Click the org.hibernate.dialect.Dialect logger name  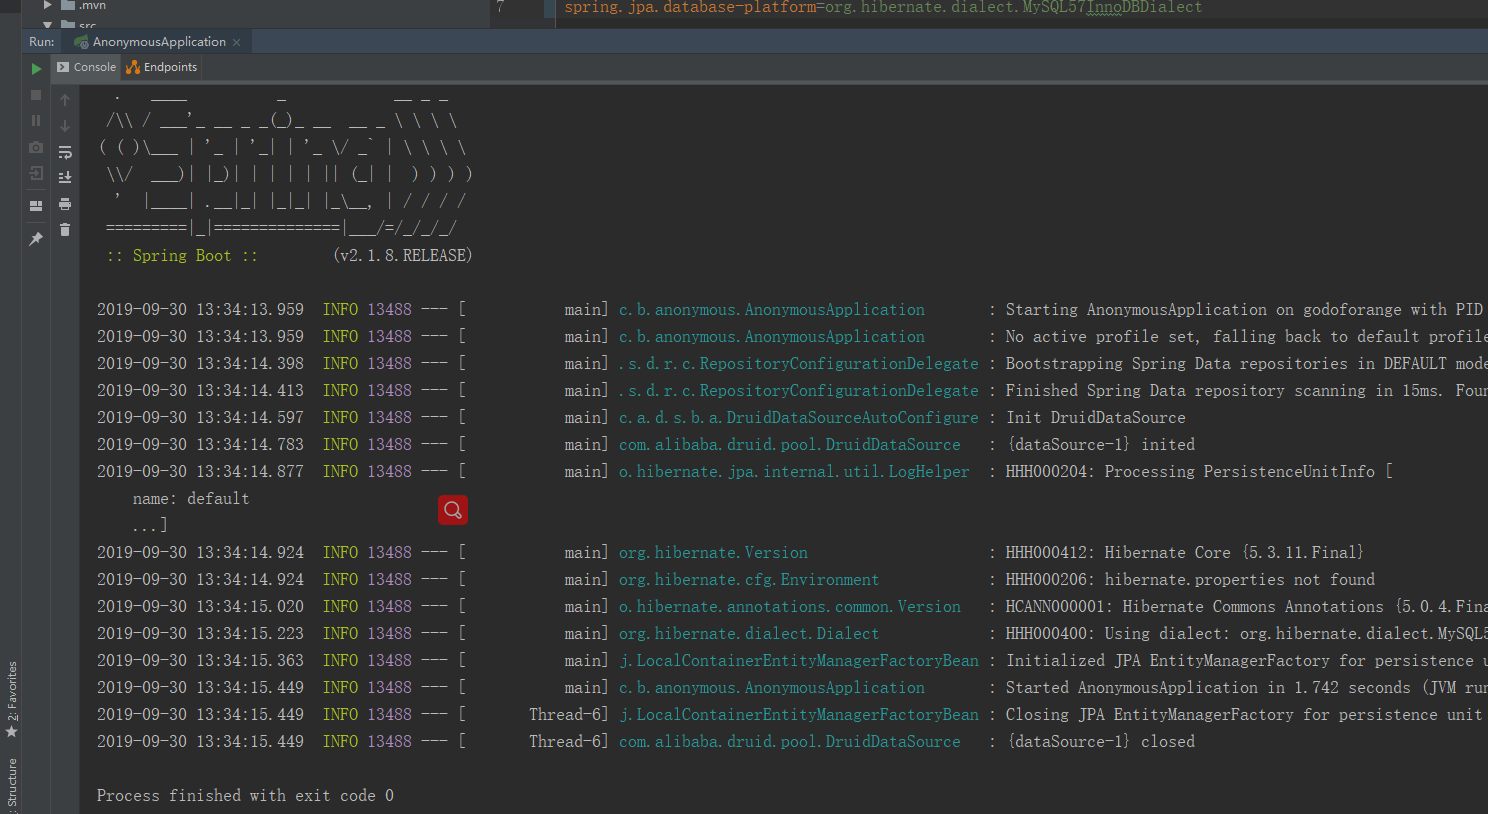[749, 634]
